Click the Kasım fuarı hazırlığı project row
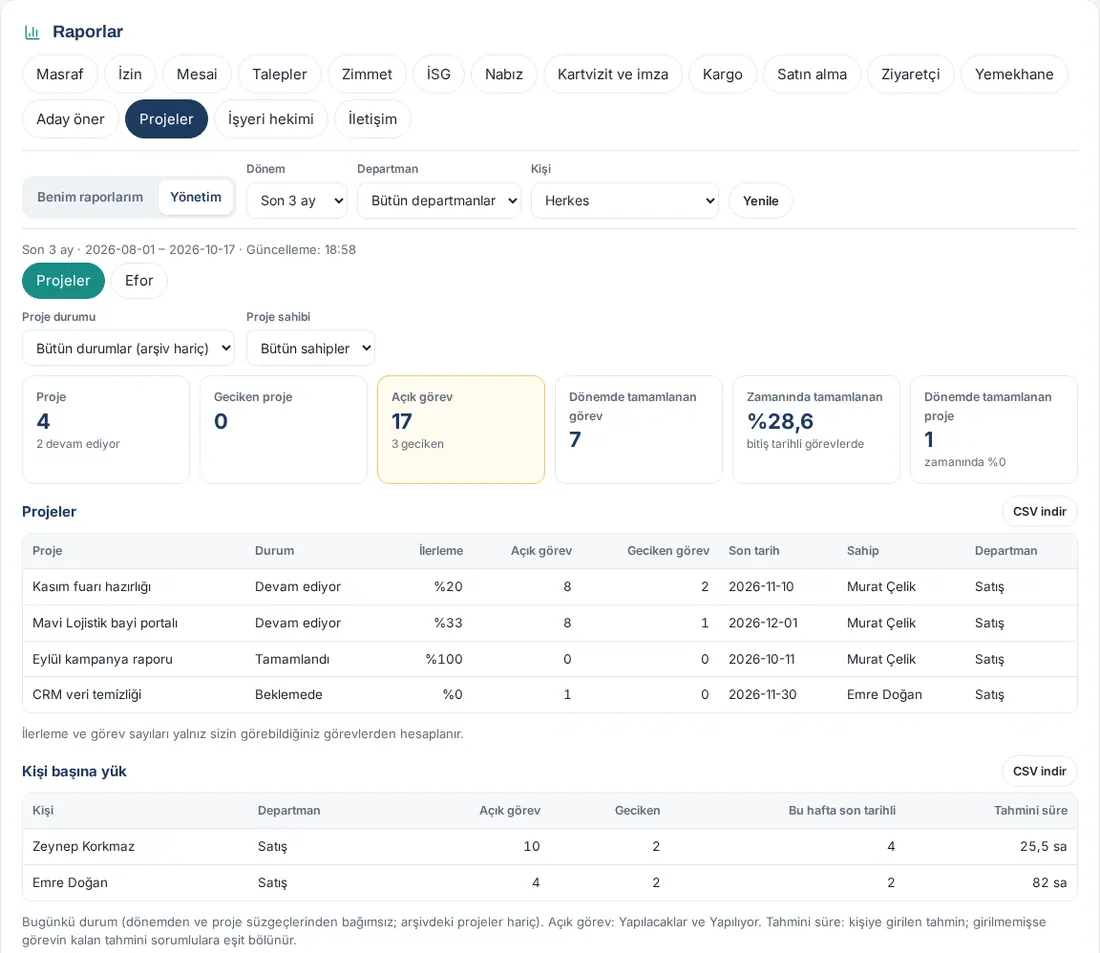 (x=549, y=587)
